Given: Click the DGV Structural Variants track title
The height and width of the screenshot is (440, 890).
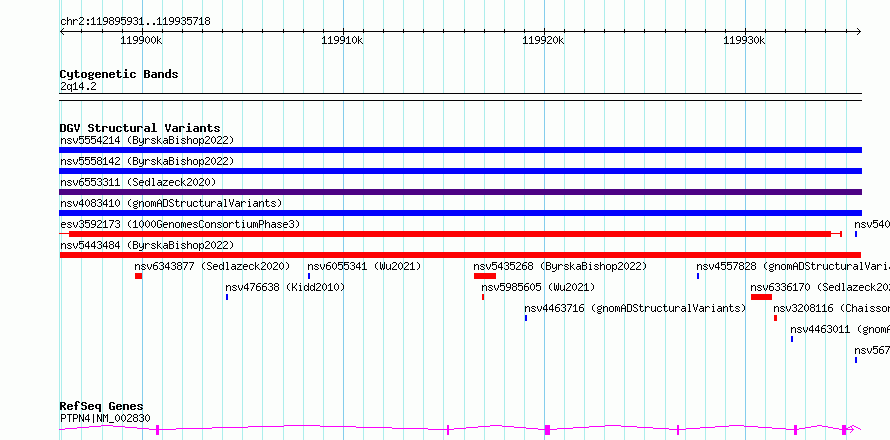Looking at the screenshot, I should pos(140,128).
